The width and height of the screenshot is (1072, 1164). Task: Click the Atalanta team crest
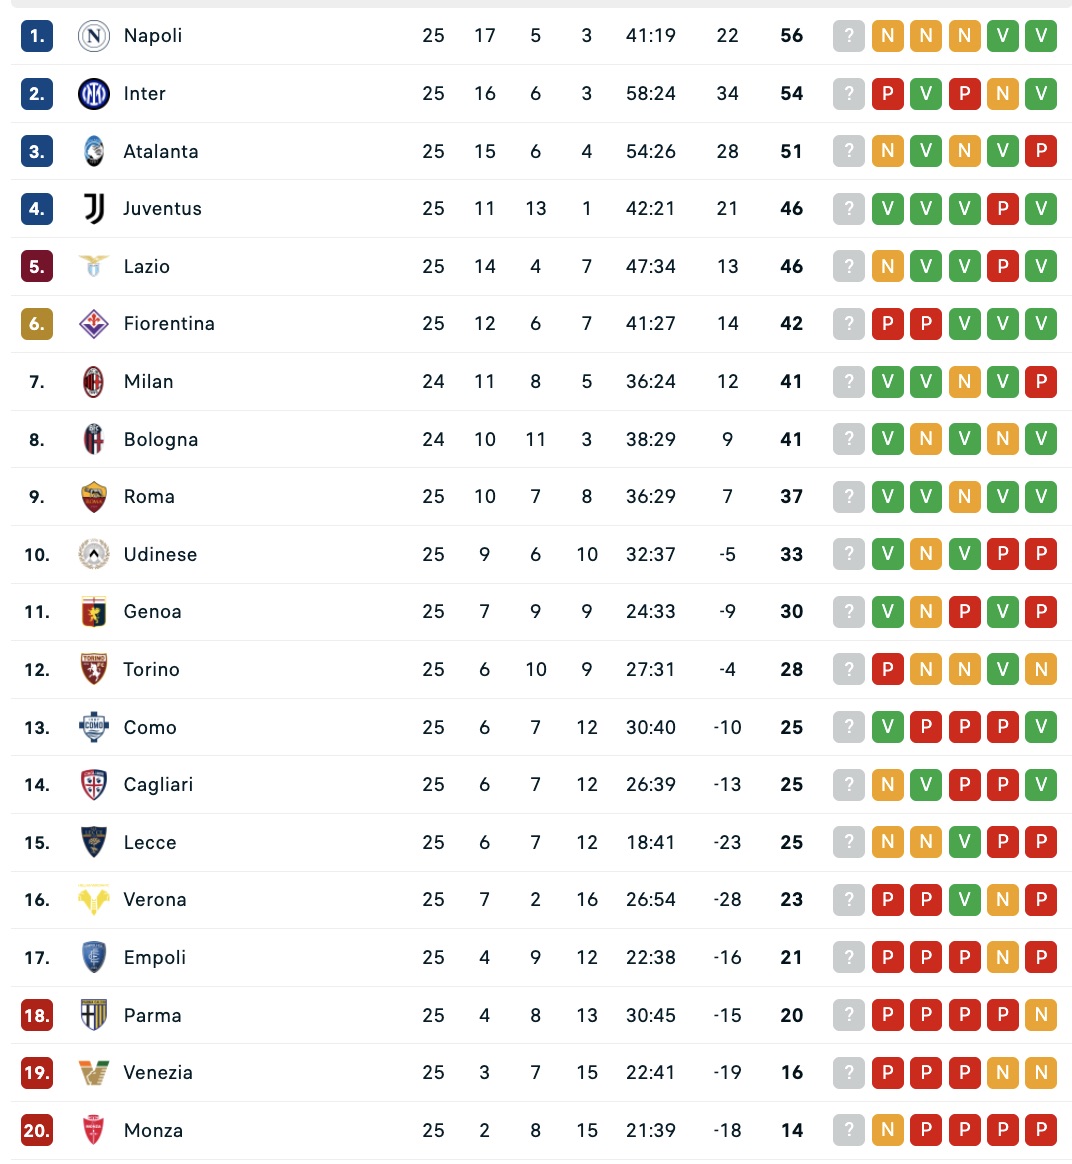[x=94, y=152]
